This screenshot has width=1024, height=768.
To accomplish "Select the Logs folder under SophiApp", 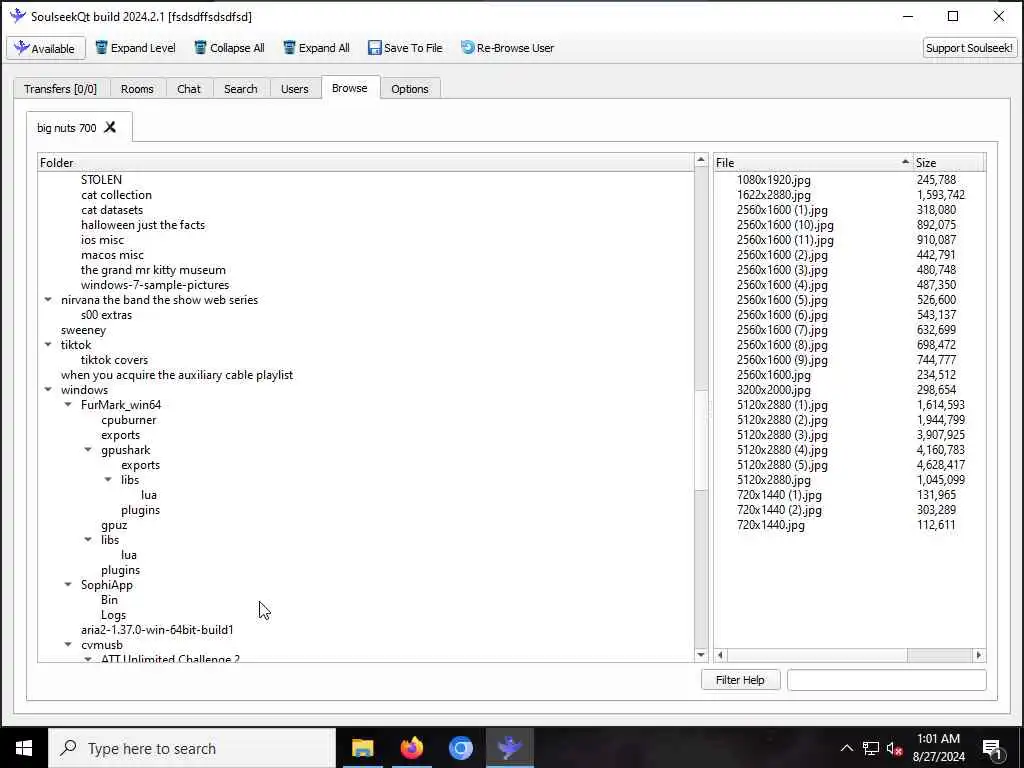I will pos(113,615).
